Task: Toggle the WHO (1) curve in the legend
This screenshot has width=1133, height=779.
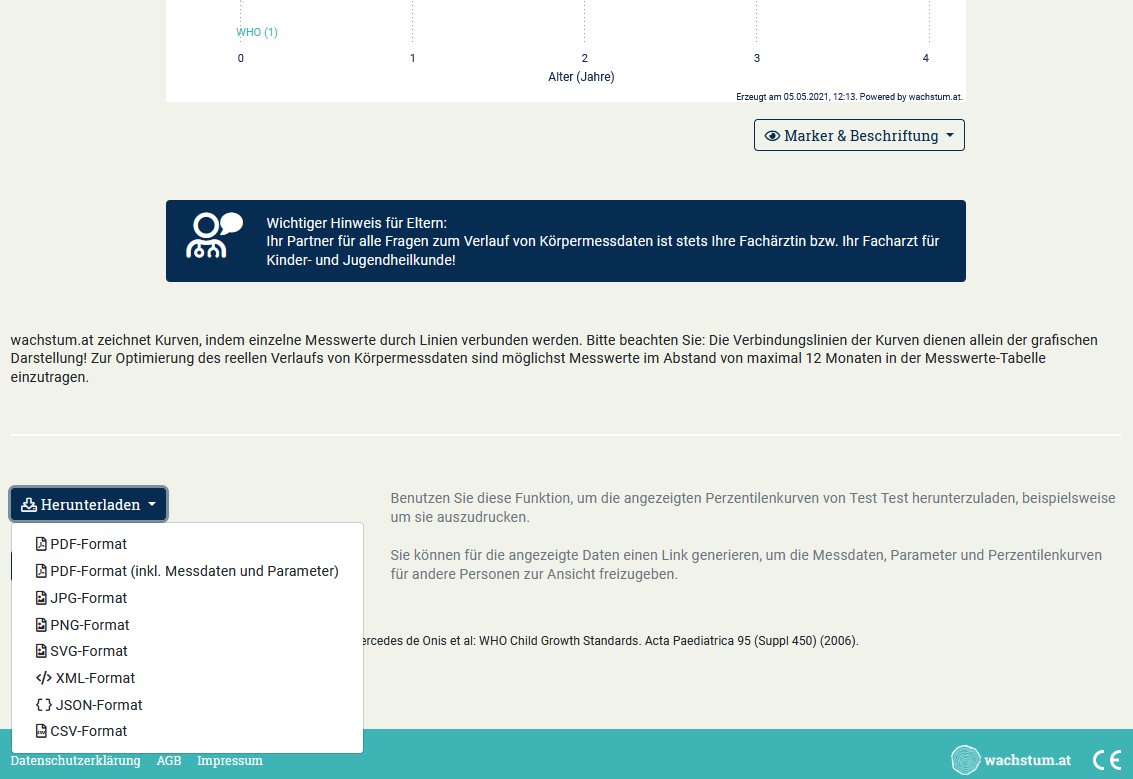Action: click(256, 32)
